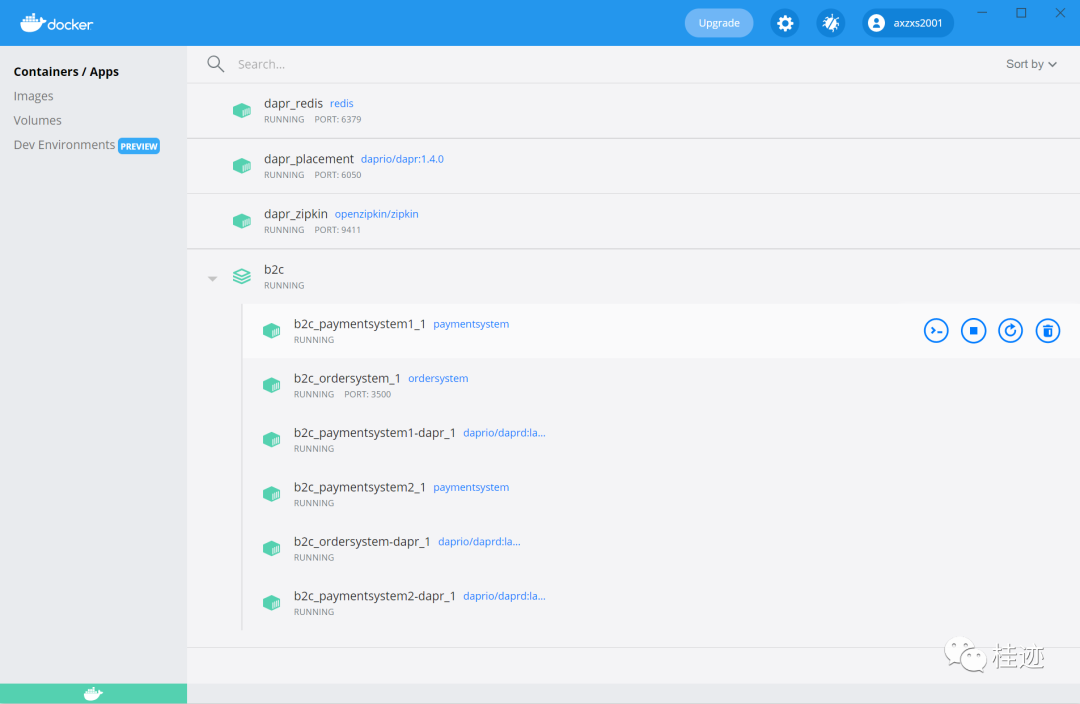Open paymentsystem link of b2c_paymentsystem1_1

coord(471,324)
